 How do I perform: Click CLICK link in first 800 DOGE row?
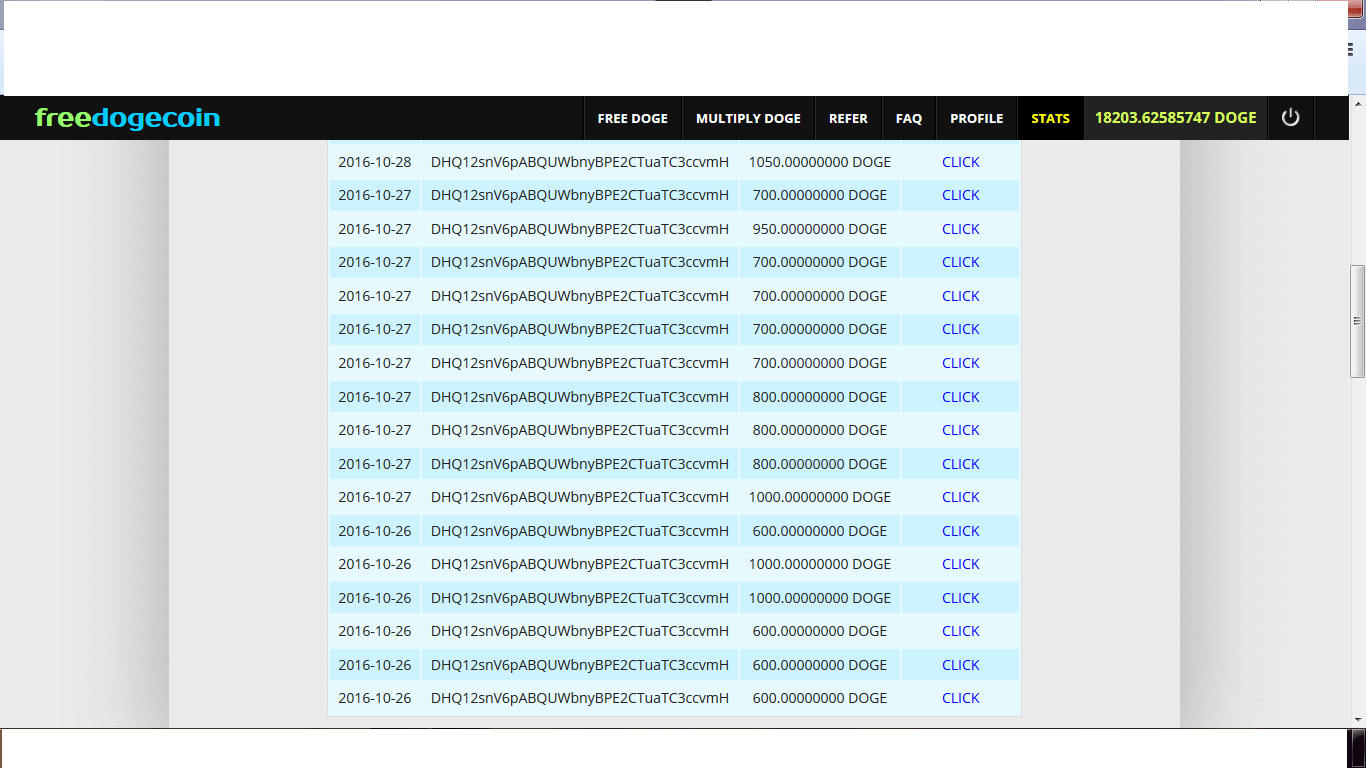click(960, 397)
